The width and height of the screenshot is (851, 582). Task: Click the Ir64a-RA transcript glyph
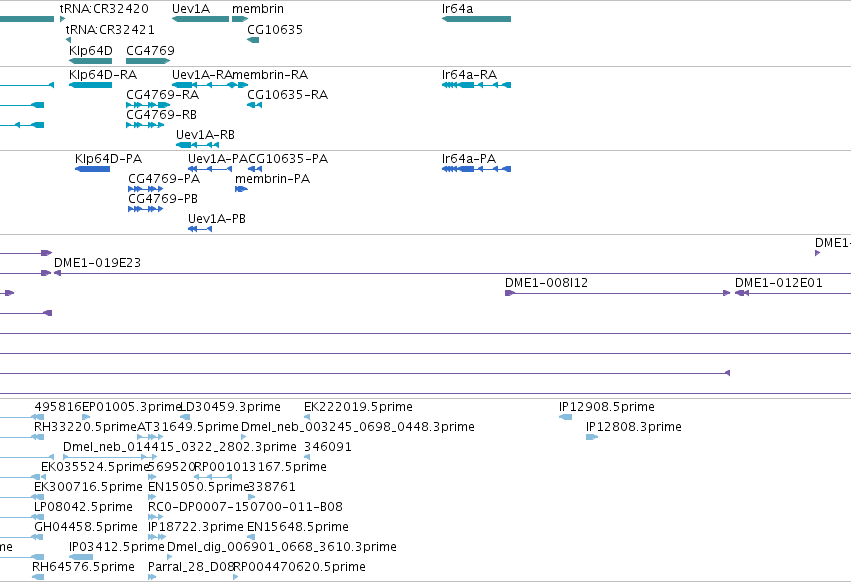pos(477,85)
